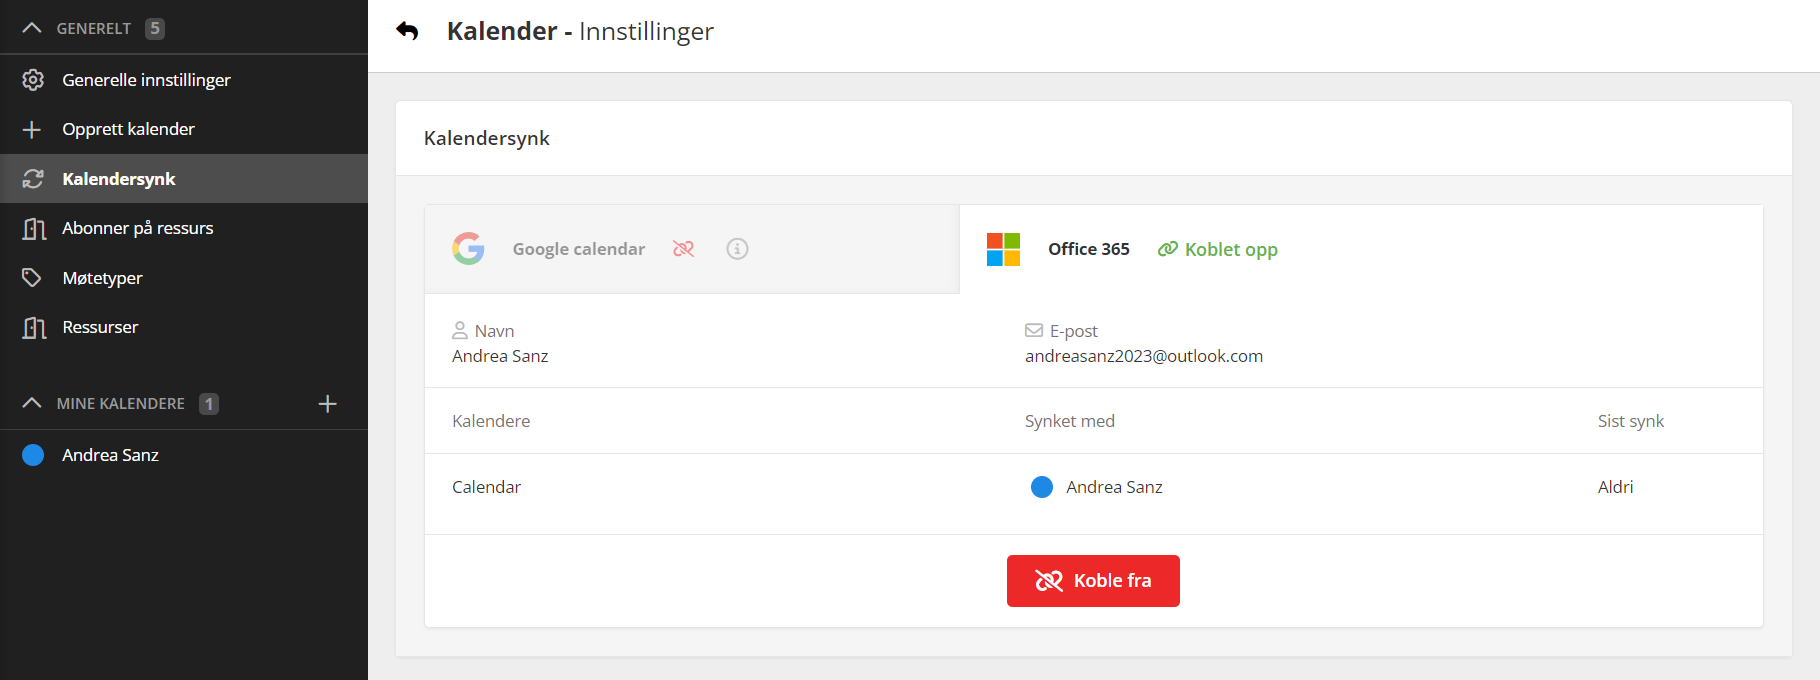1820x680 pixels.
Task: Click the Calendar row in the sync table
Action: click(x=487, y=487)
